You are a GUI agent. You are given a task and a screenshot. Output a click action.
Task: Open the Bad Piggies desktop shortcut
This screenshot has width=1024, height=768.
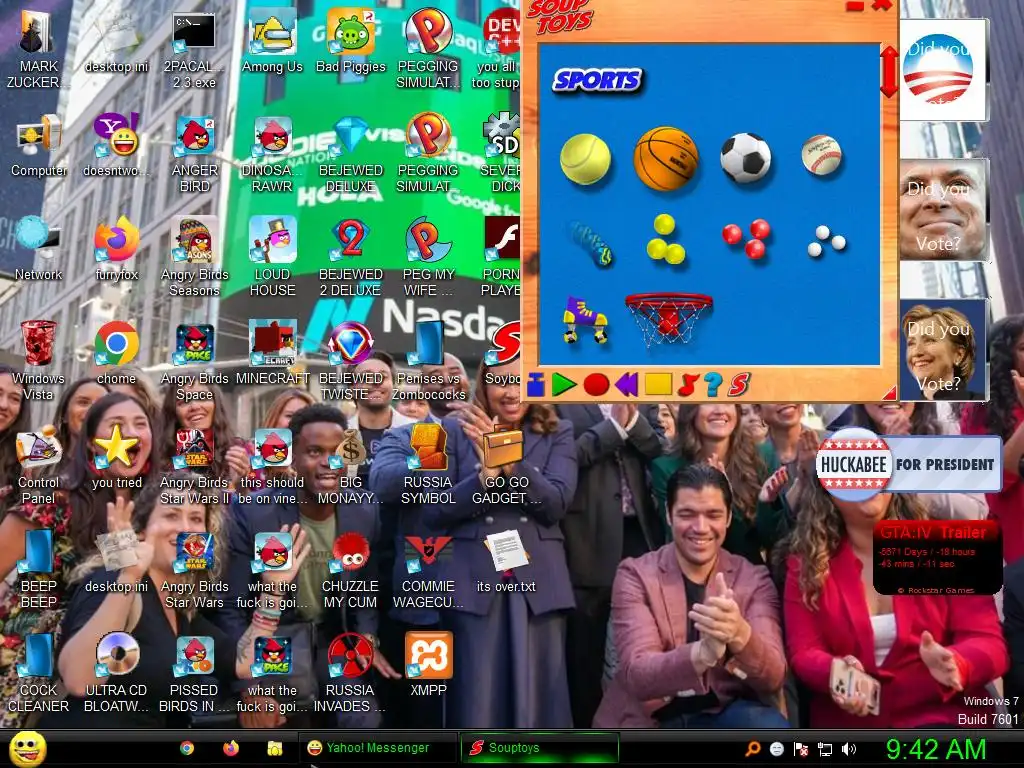pyautogui.click(x=351, y=42)
